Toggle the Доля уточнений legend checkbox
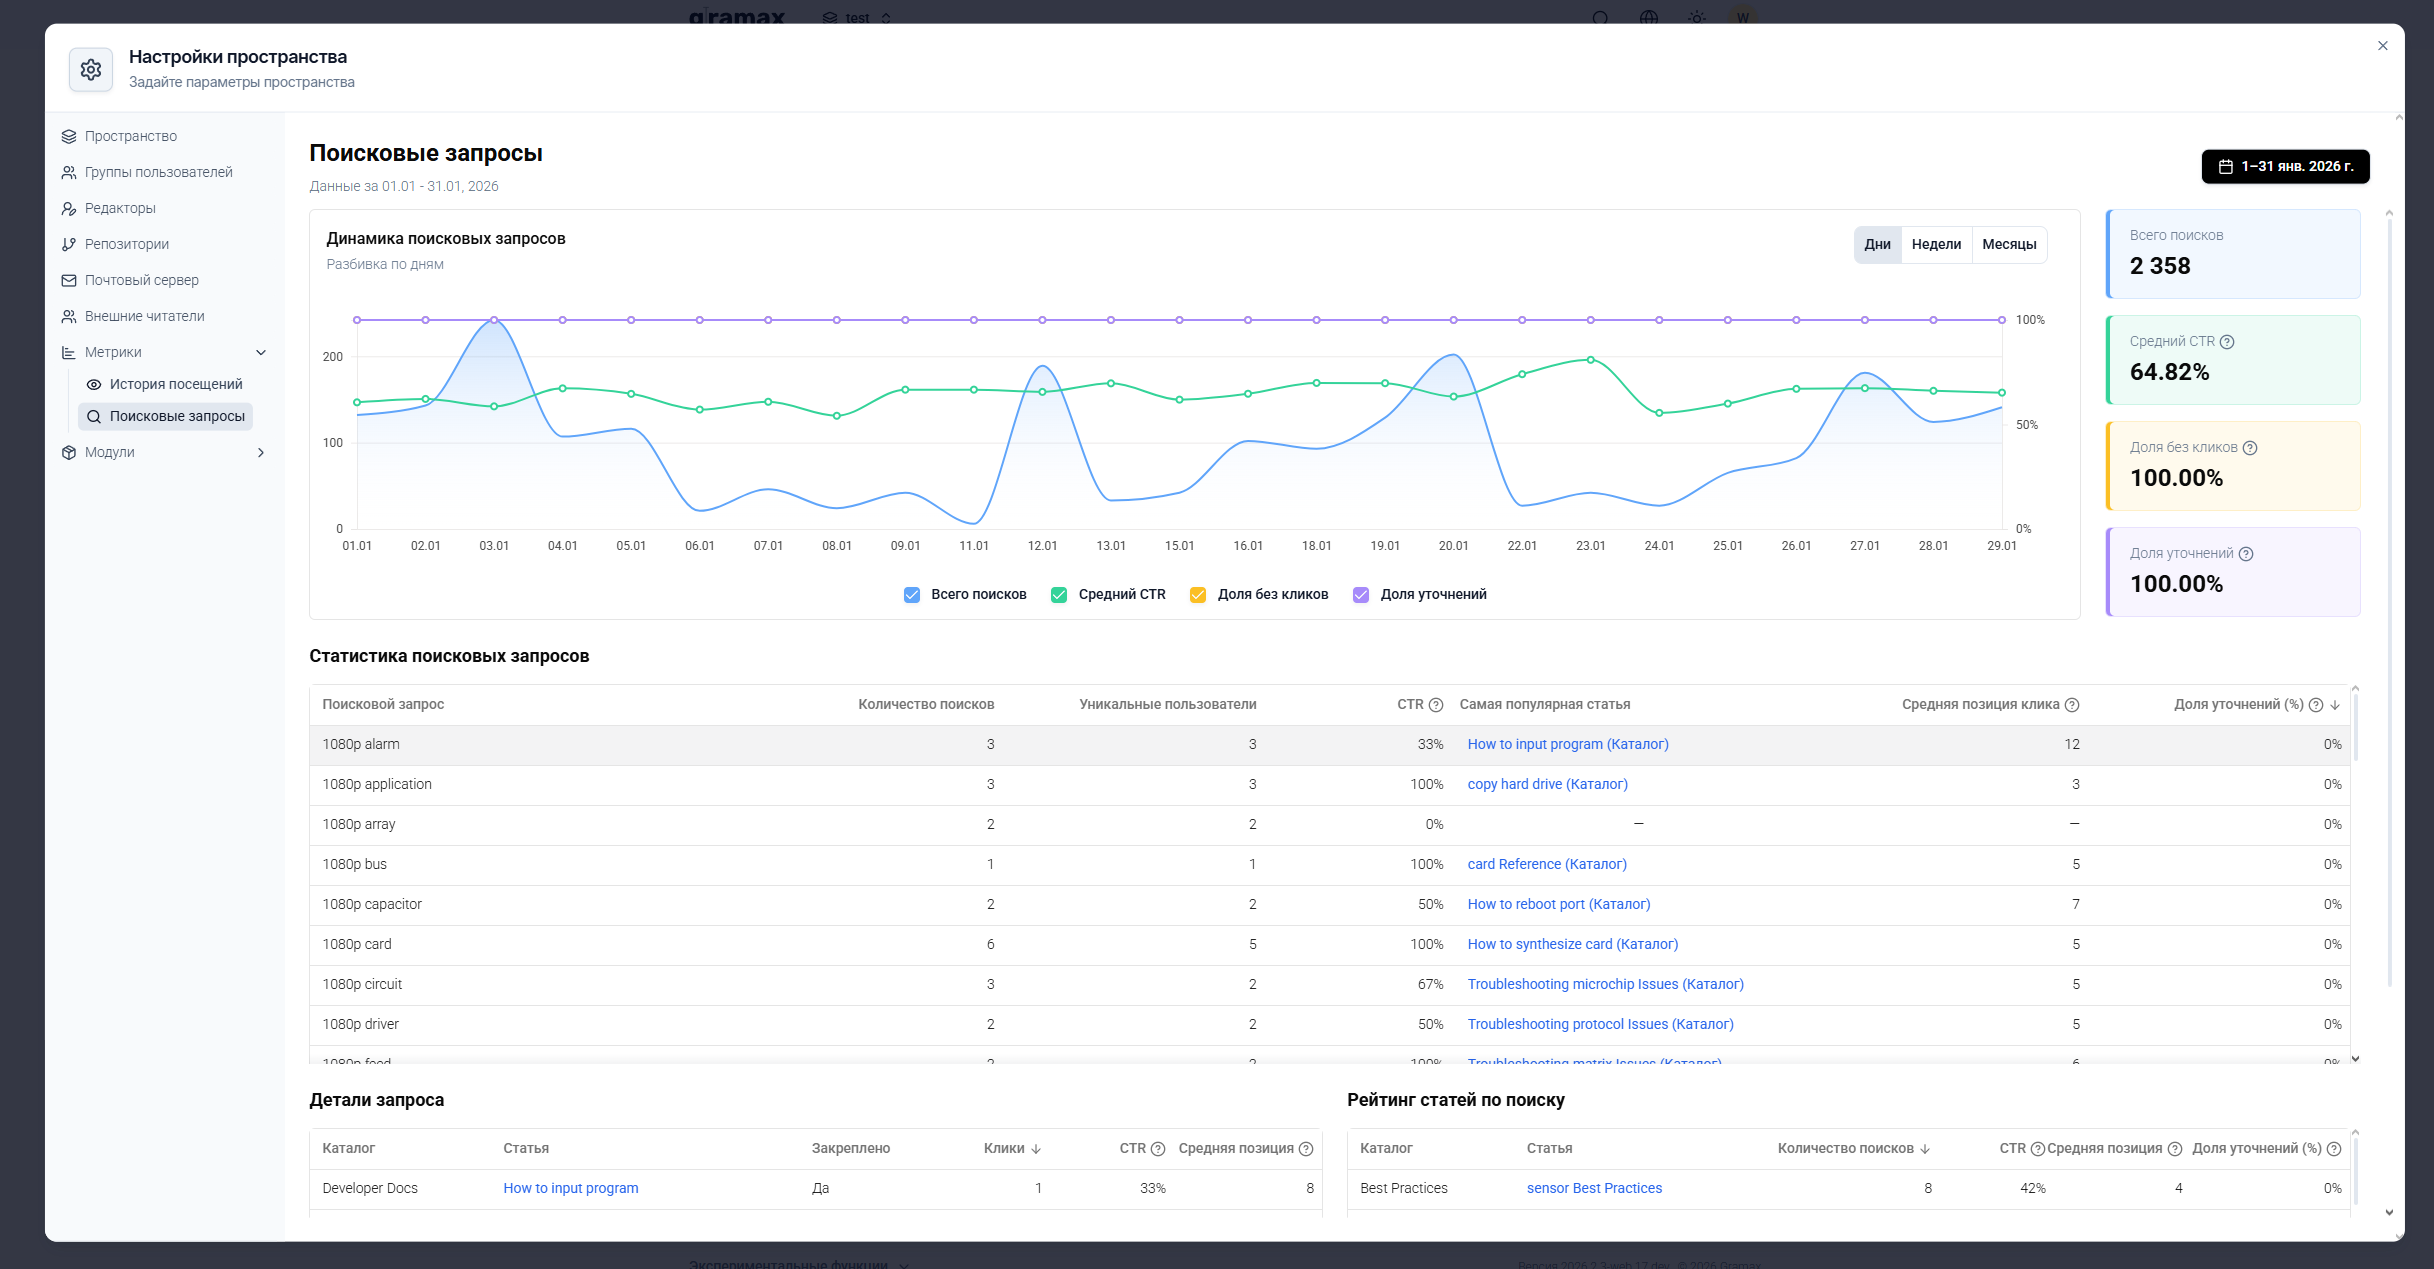The image size is (2434, 1269). (1361, 595)
